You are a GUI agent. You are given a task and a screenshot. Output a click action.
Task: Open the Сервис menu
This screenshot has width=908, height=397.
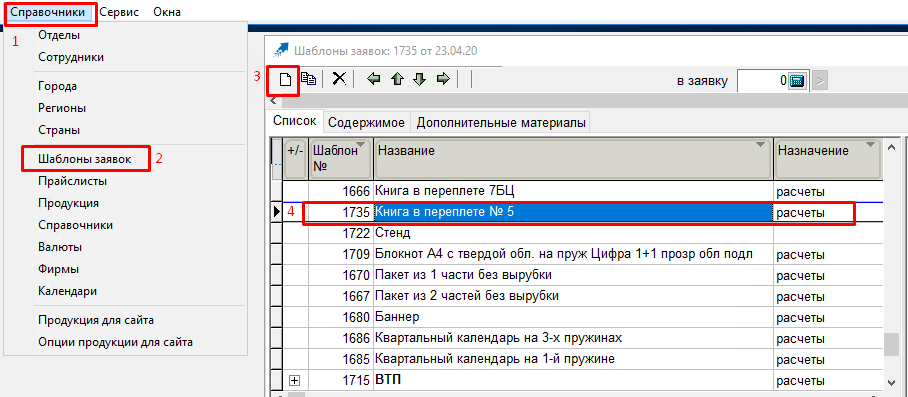(x=119, y=12)
